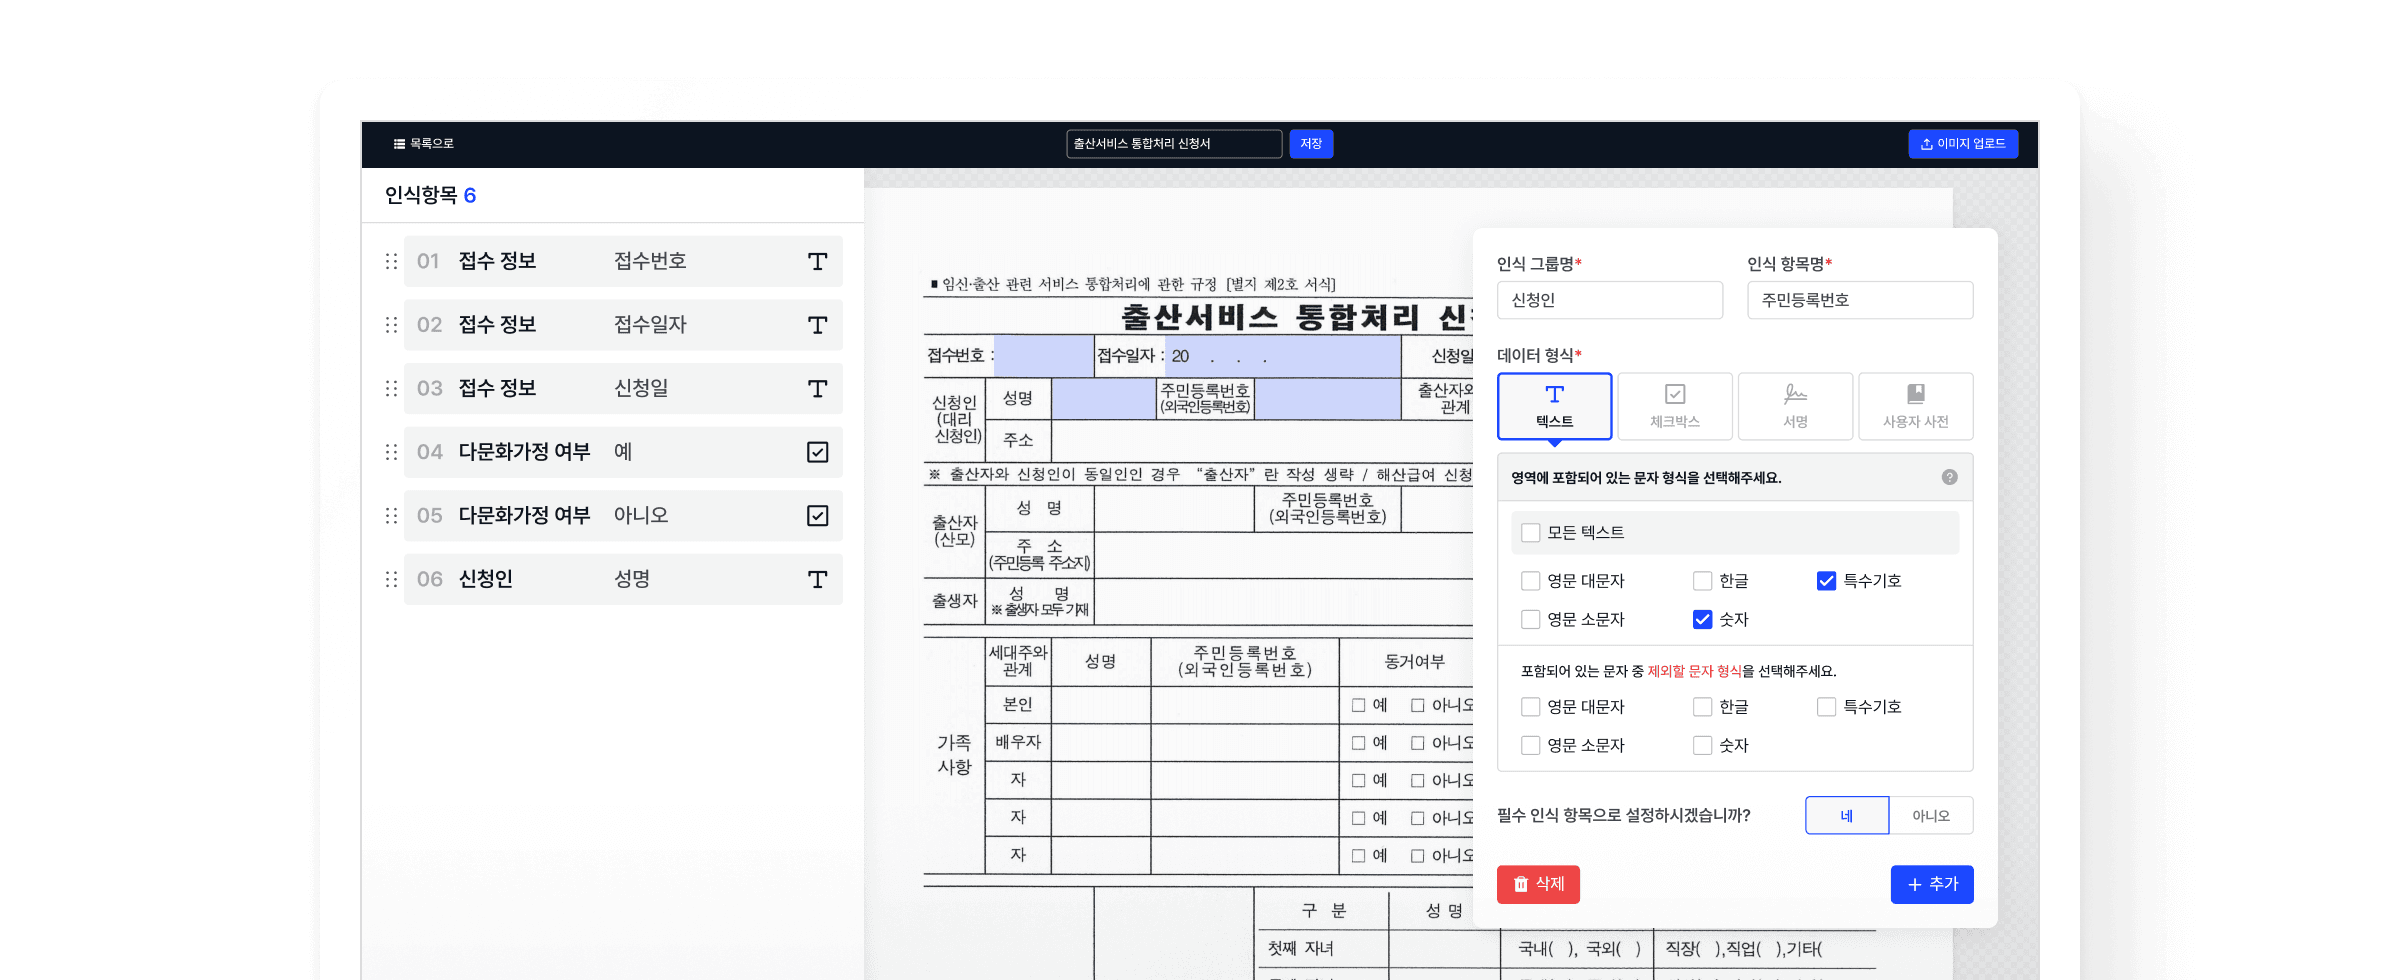Toggle included 한글 checkbox
The image size is (2400, 980).
click(x=1702, y=581)
